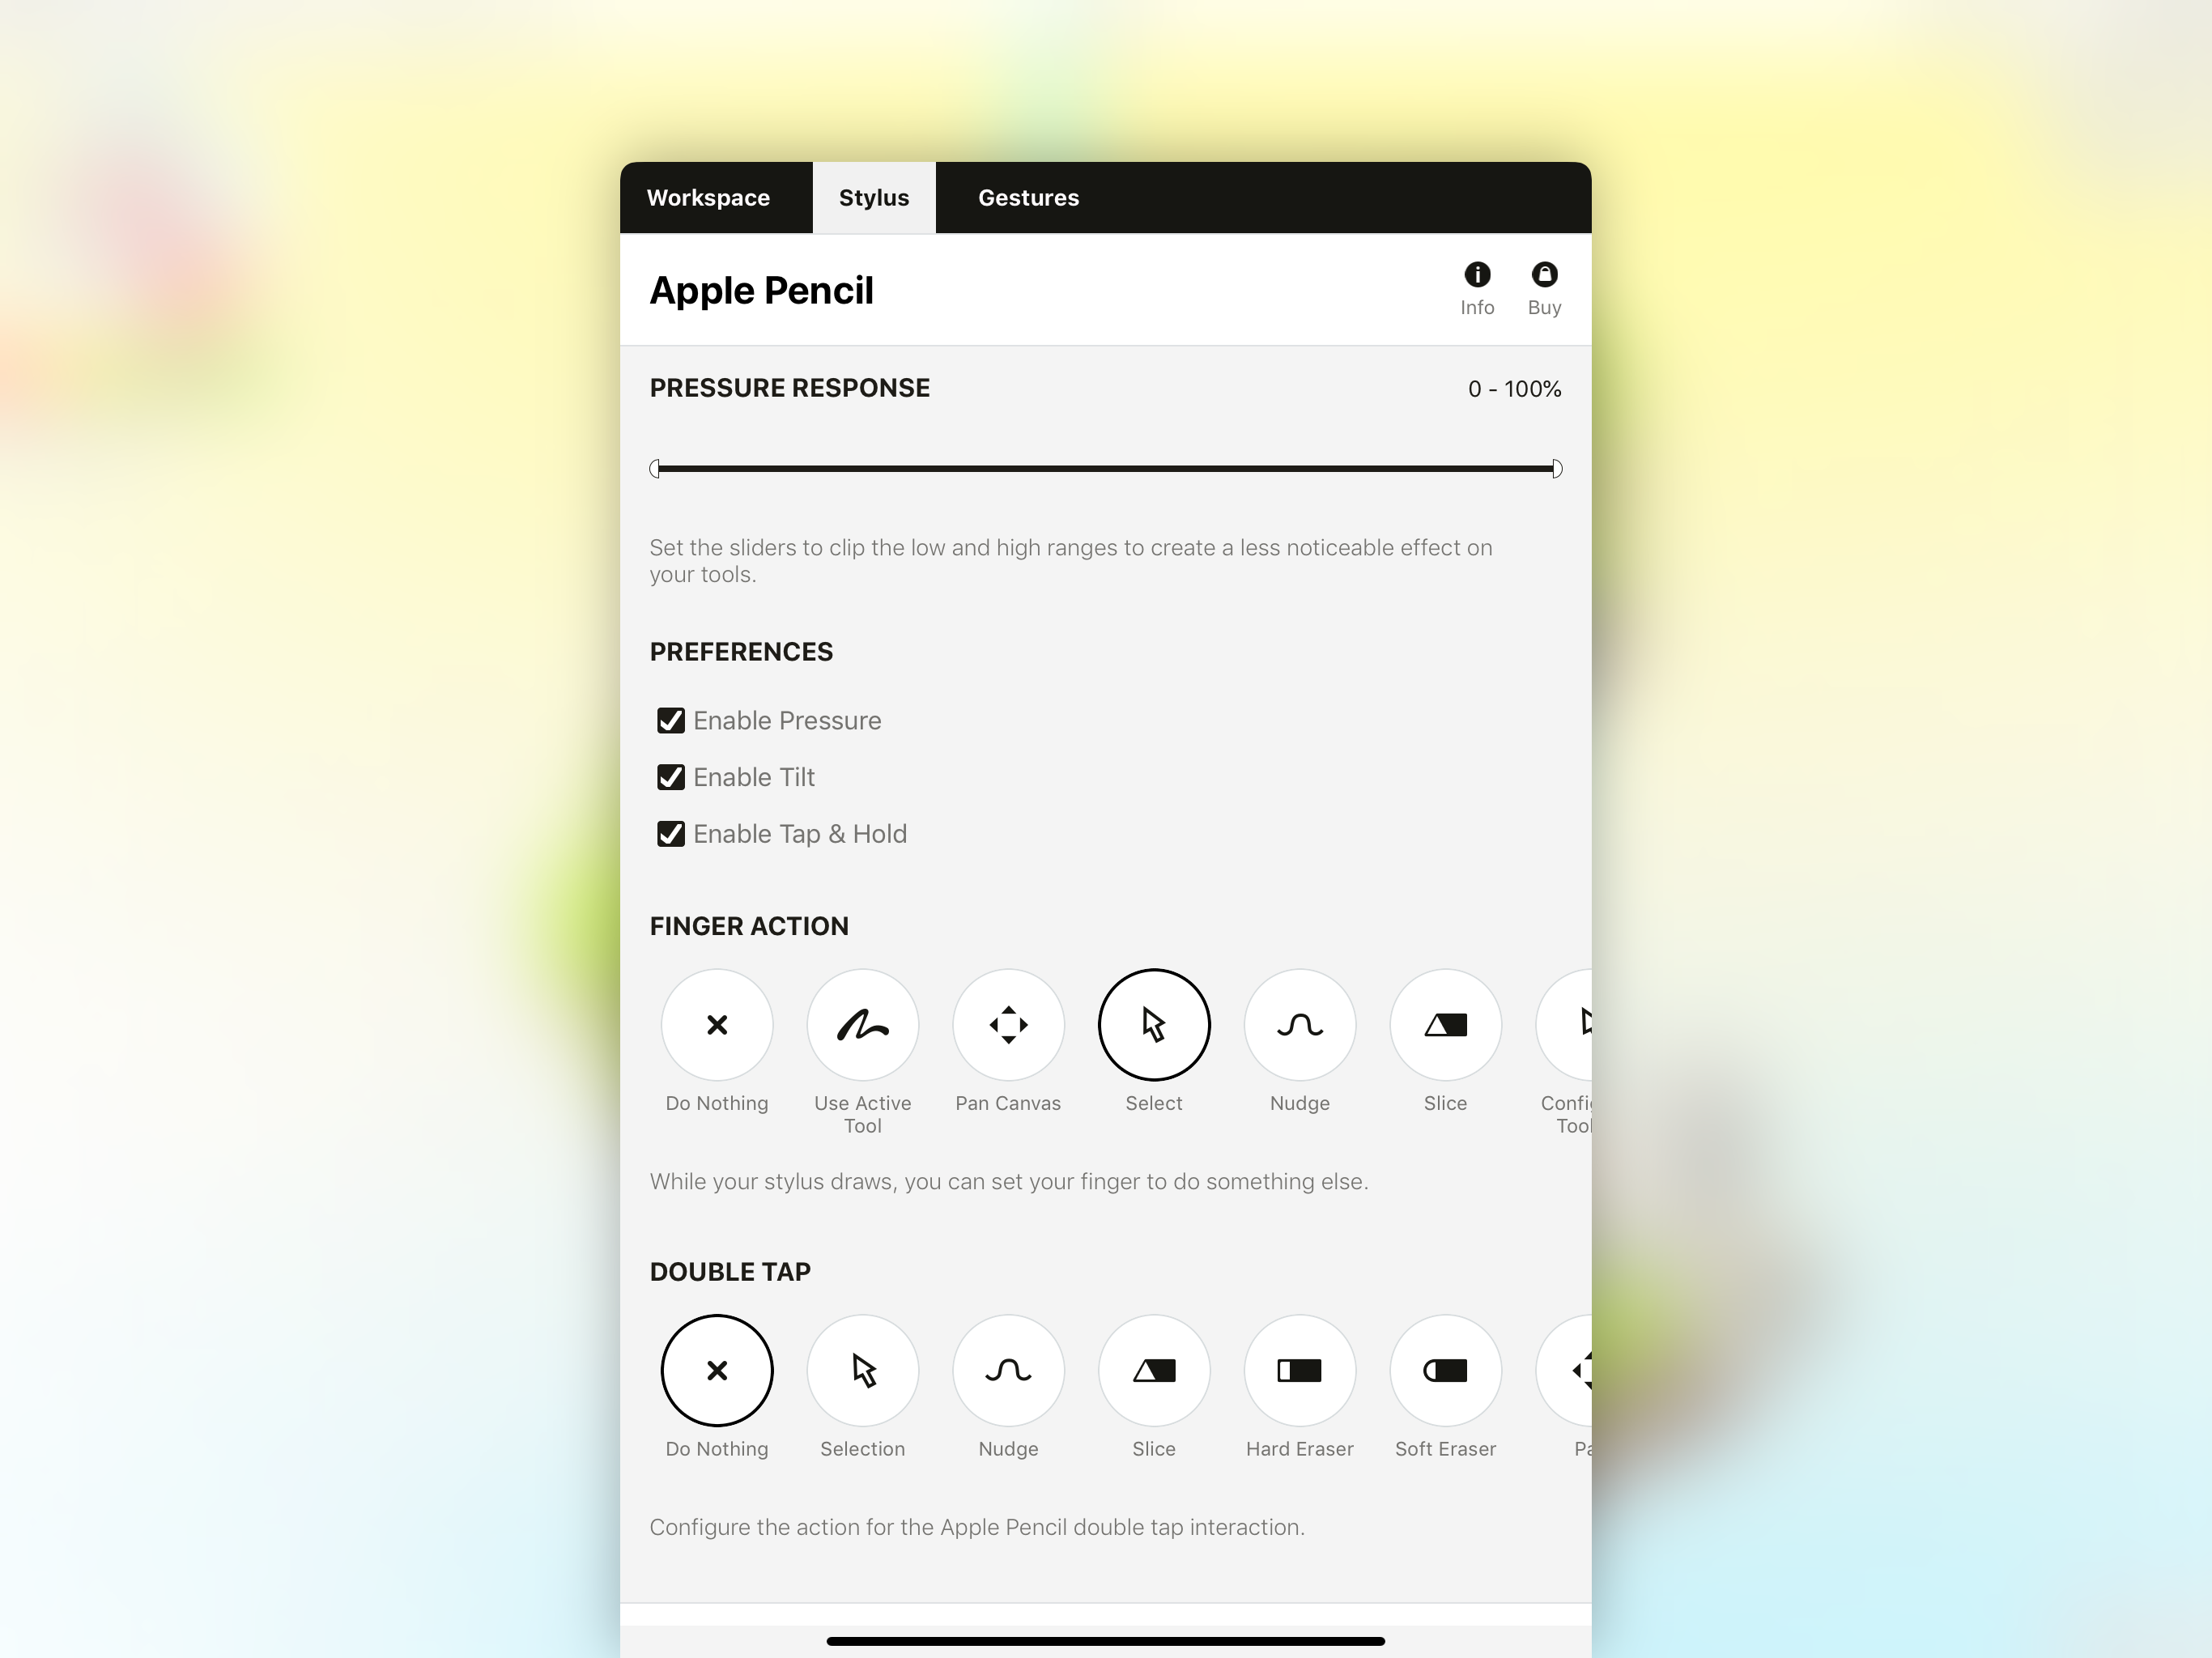Toggle Enable Tilt checkbox
This screenshot has height=1658, width=2212.
670,776
